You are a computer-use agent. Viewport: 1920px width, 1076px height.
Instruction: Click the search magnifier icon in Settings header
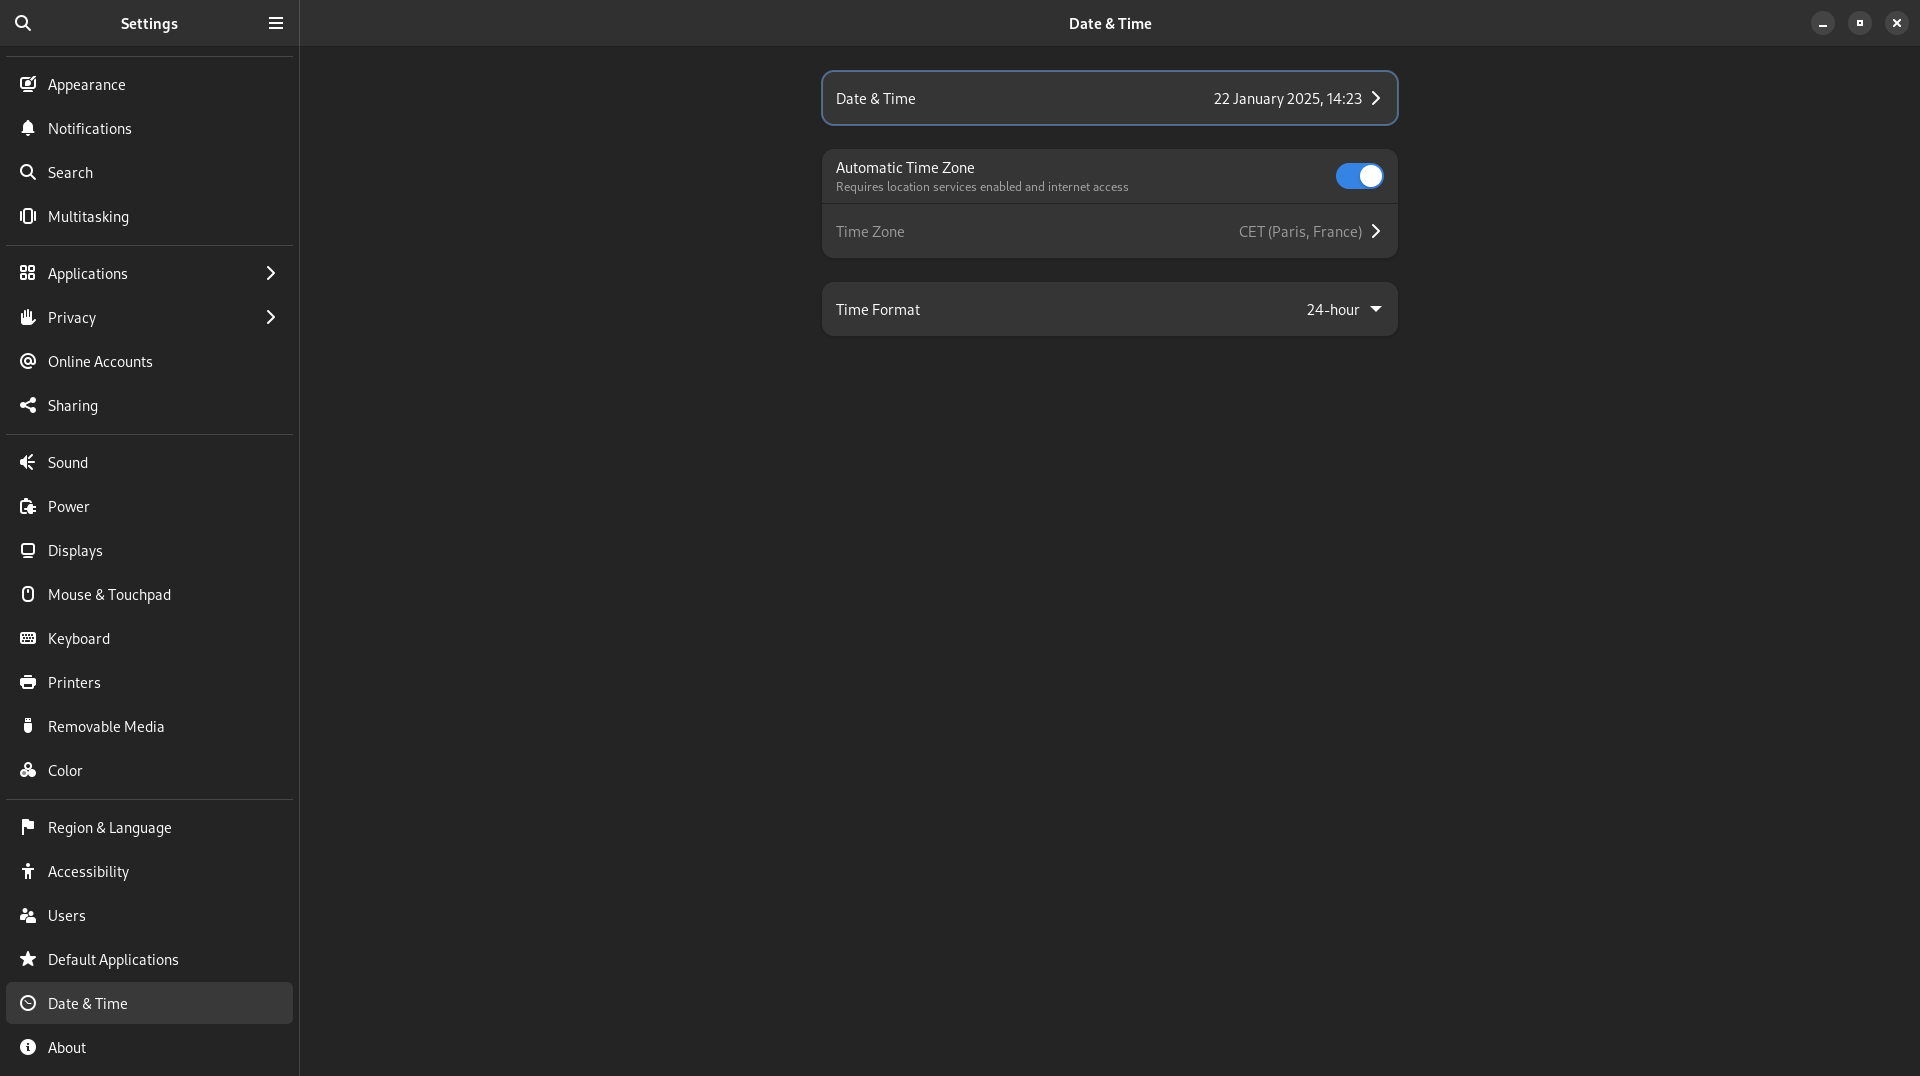coord(23,23)
